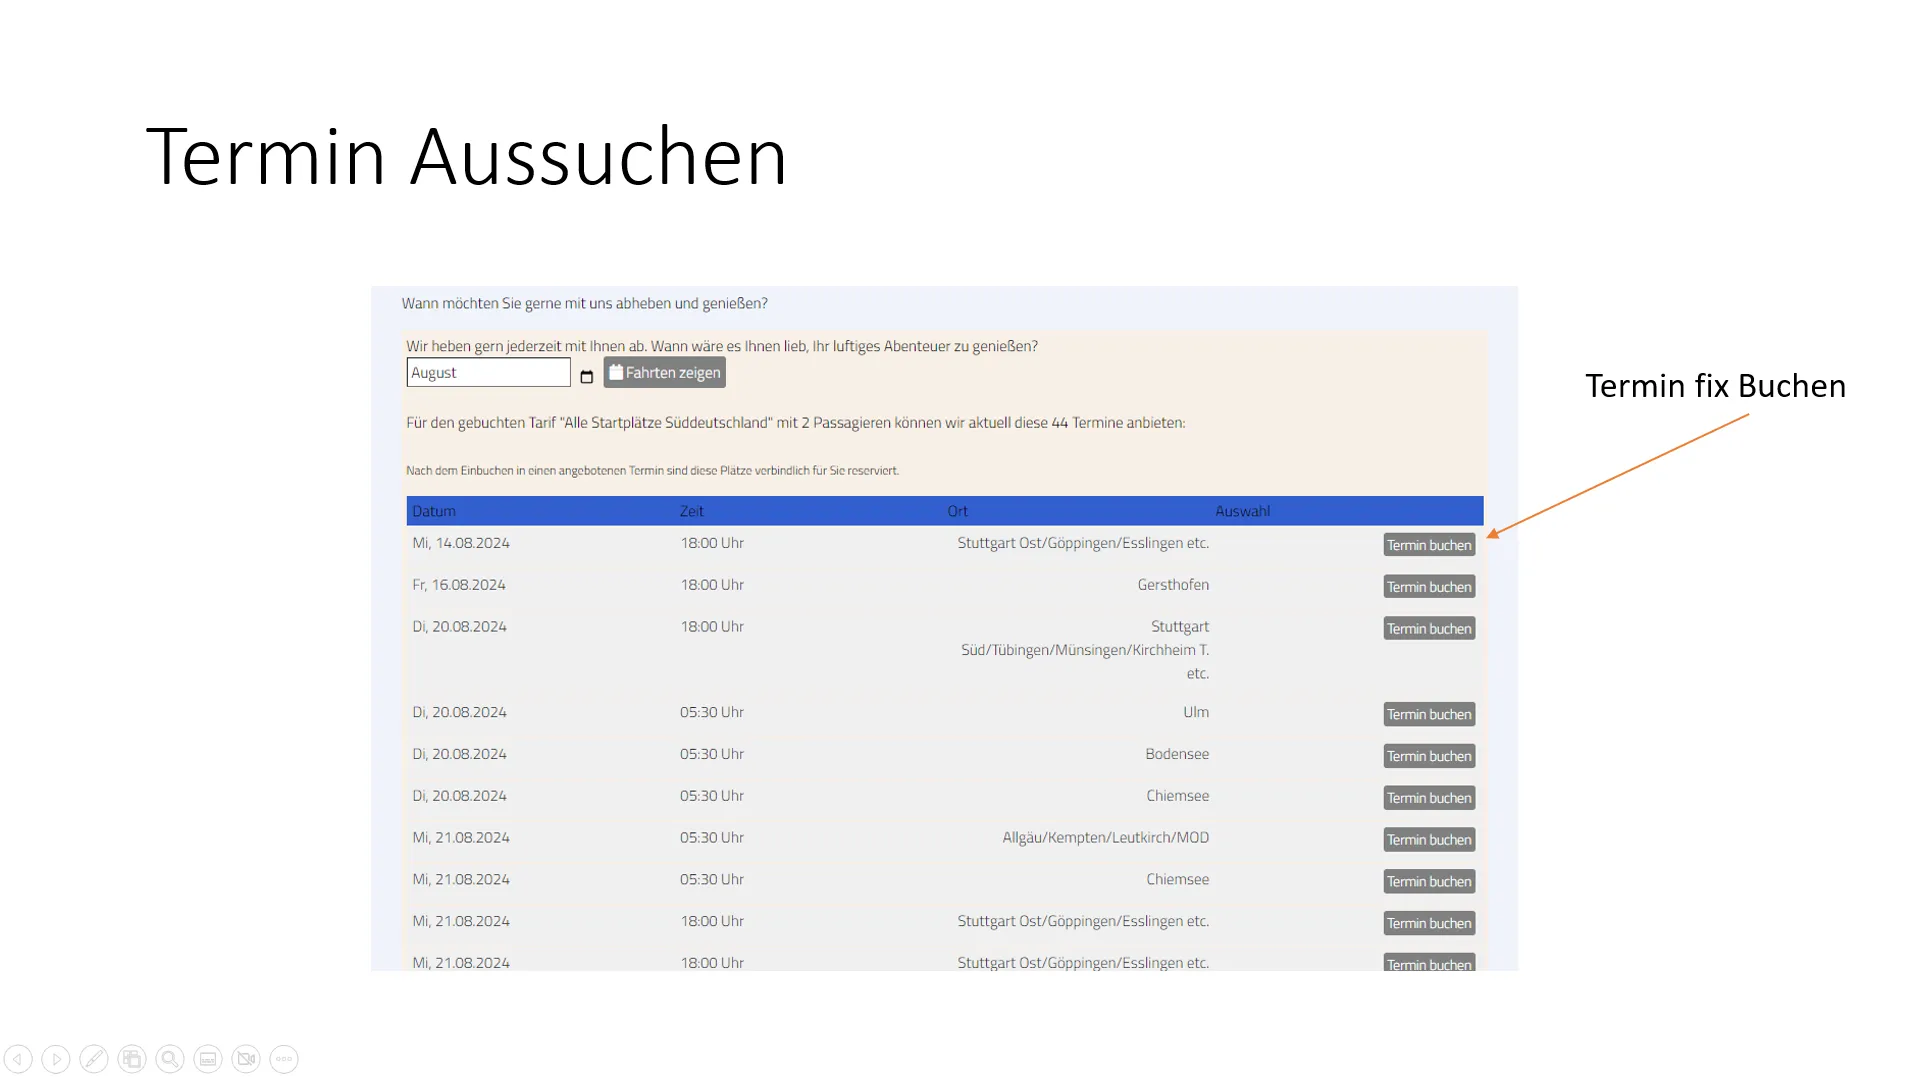Image resolution: width=1918 pixels, height=1077 pixels.
Task: Book the Mi, 14.08.2024 Stuttgart Ost appointment
Action: tap(1429, 544)
